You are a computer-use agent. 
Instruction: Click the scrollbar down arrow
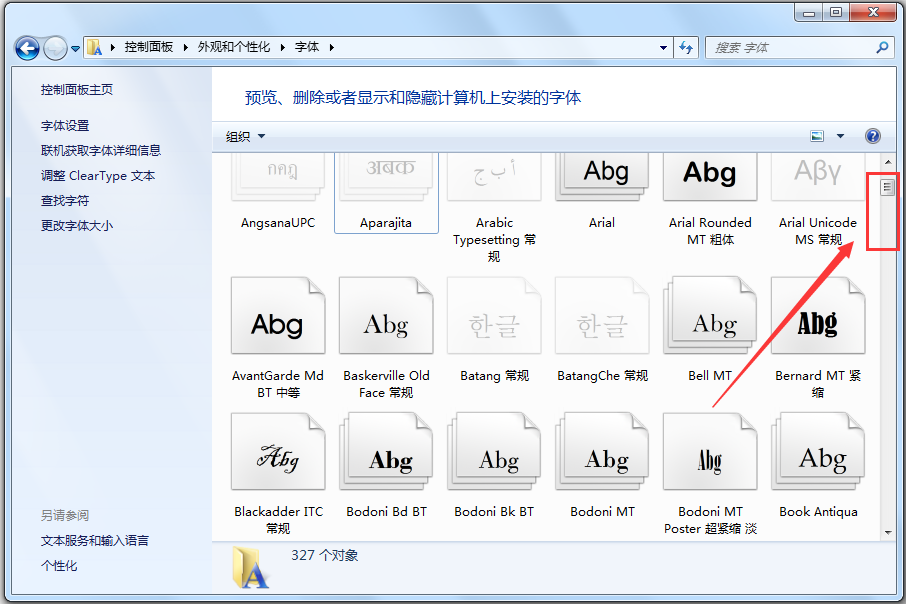pos(888,532)
